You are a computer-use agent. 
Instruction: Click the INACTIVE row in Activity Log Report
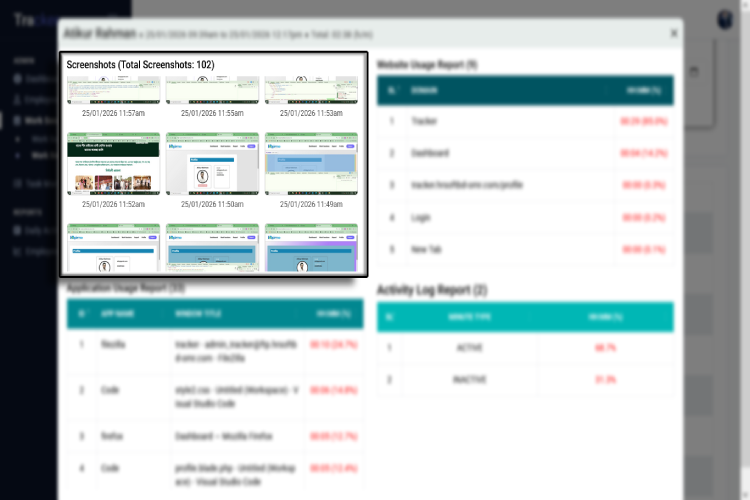(x=524, y=380)
